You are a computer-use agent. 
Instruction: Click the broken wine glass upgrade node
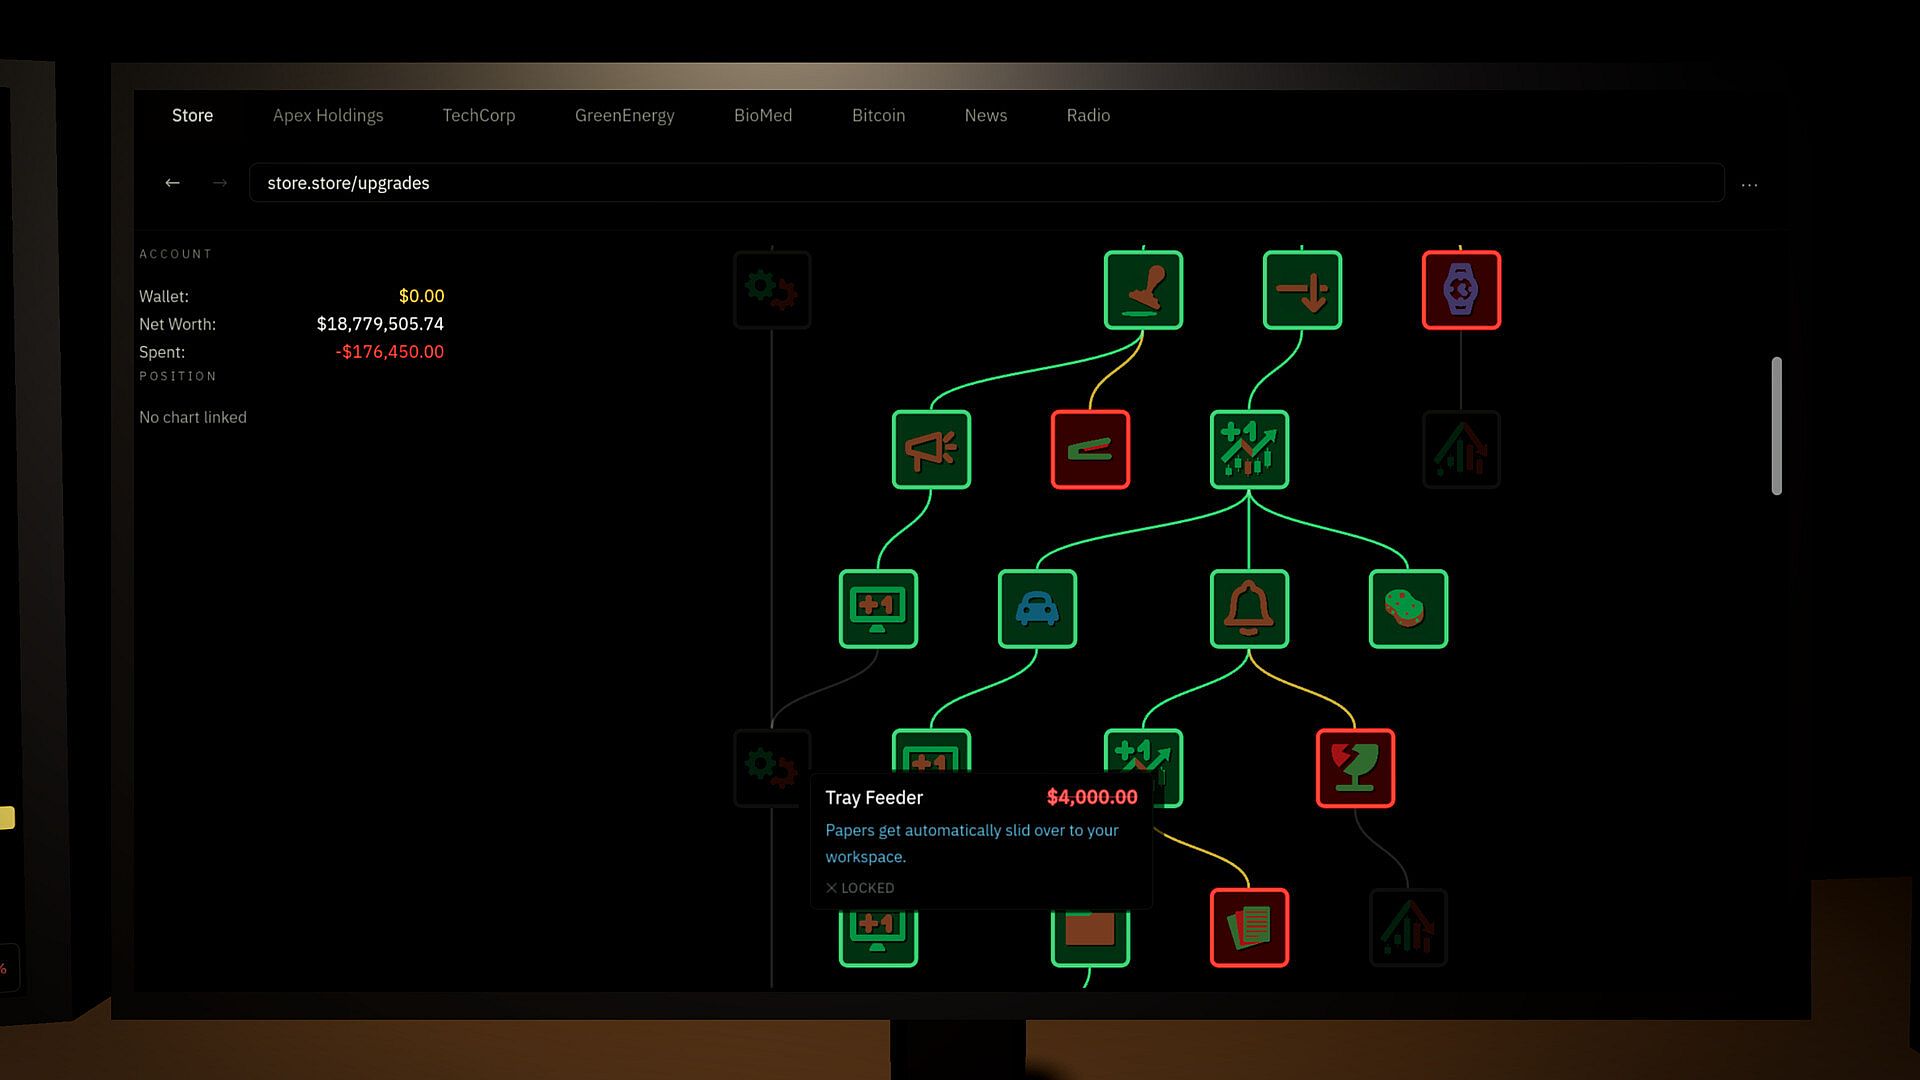click(1355, 768)
